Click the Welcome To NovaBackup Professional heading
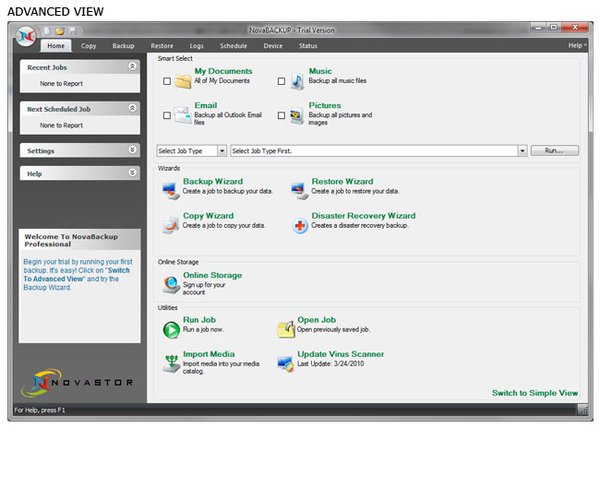The width and height of the screenshot is (600, 488). [71, 240]
